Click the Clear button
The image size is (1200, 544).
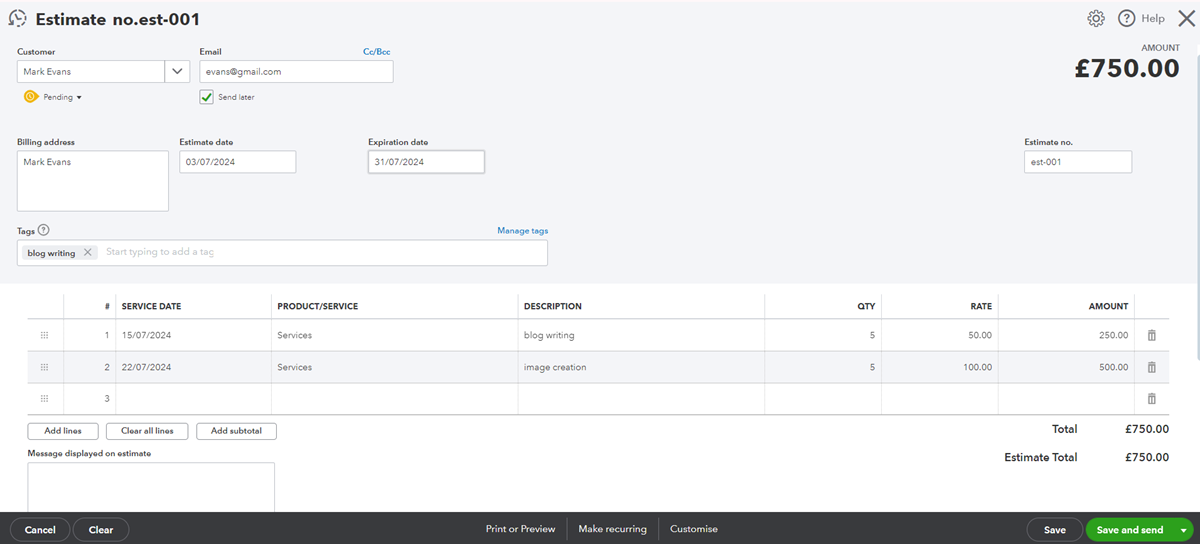[101, 530]
